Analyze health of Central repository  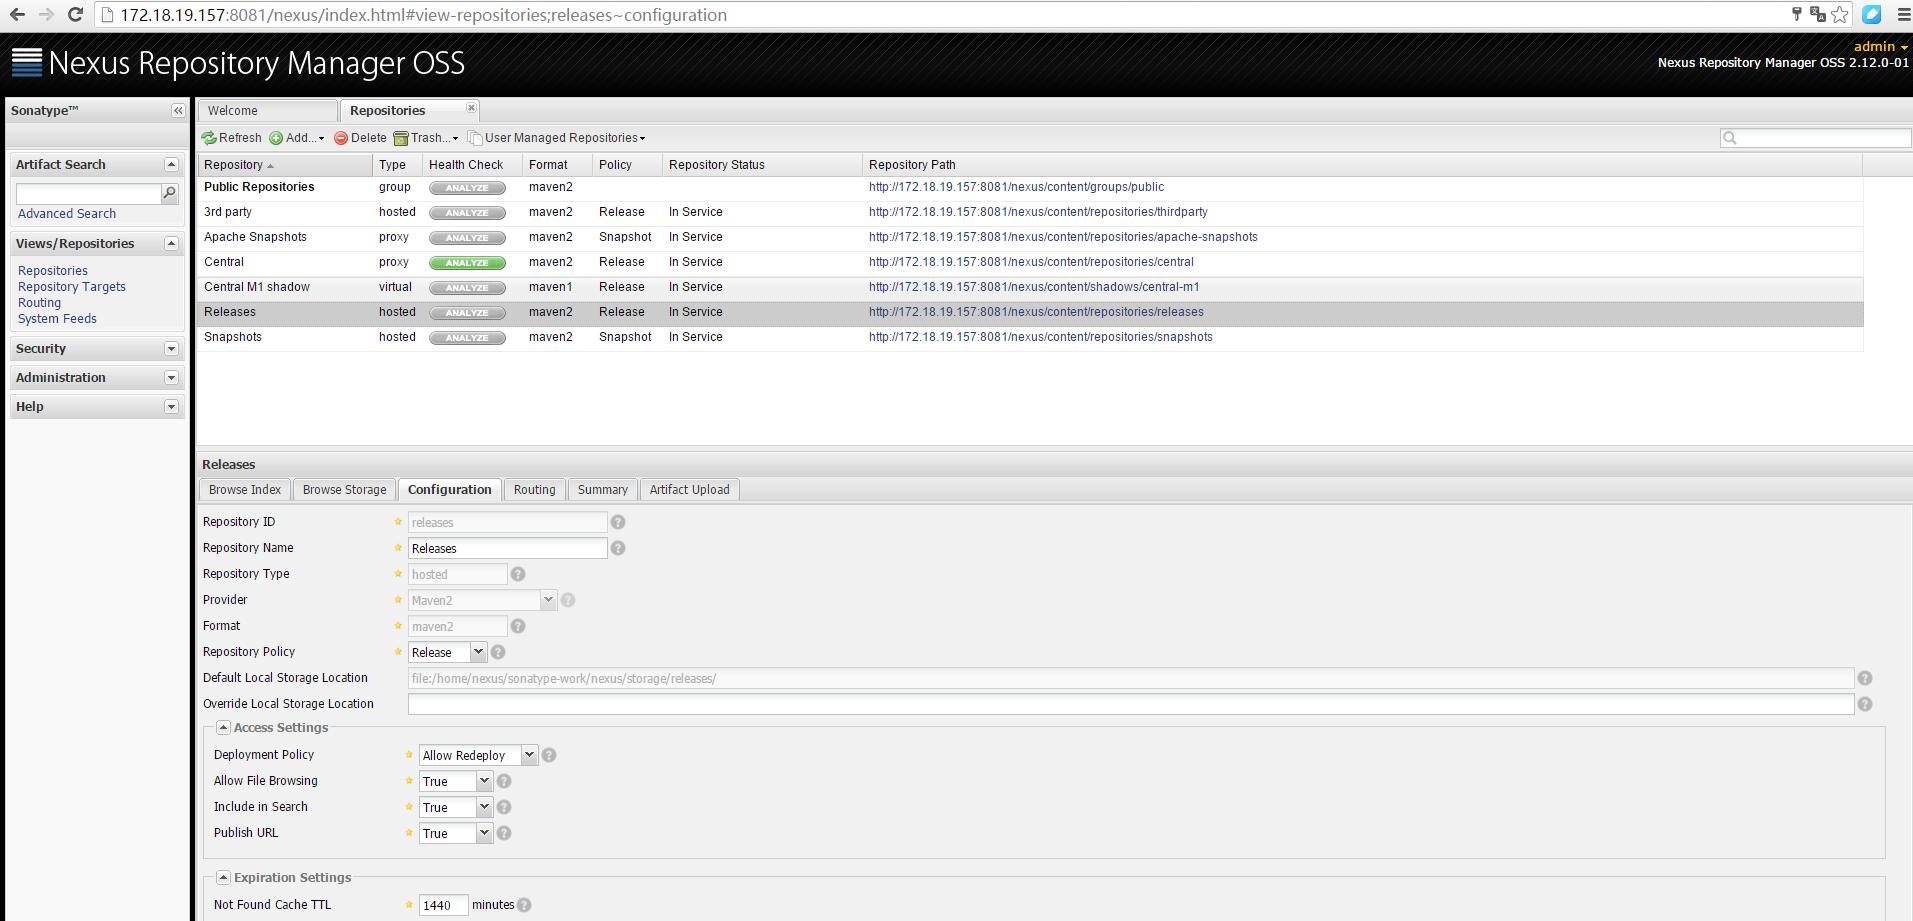pos(467,263)
